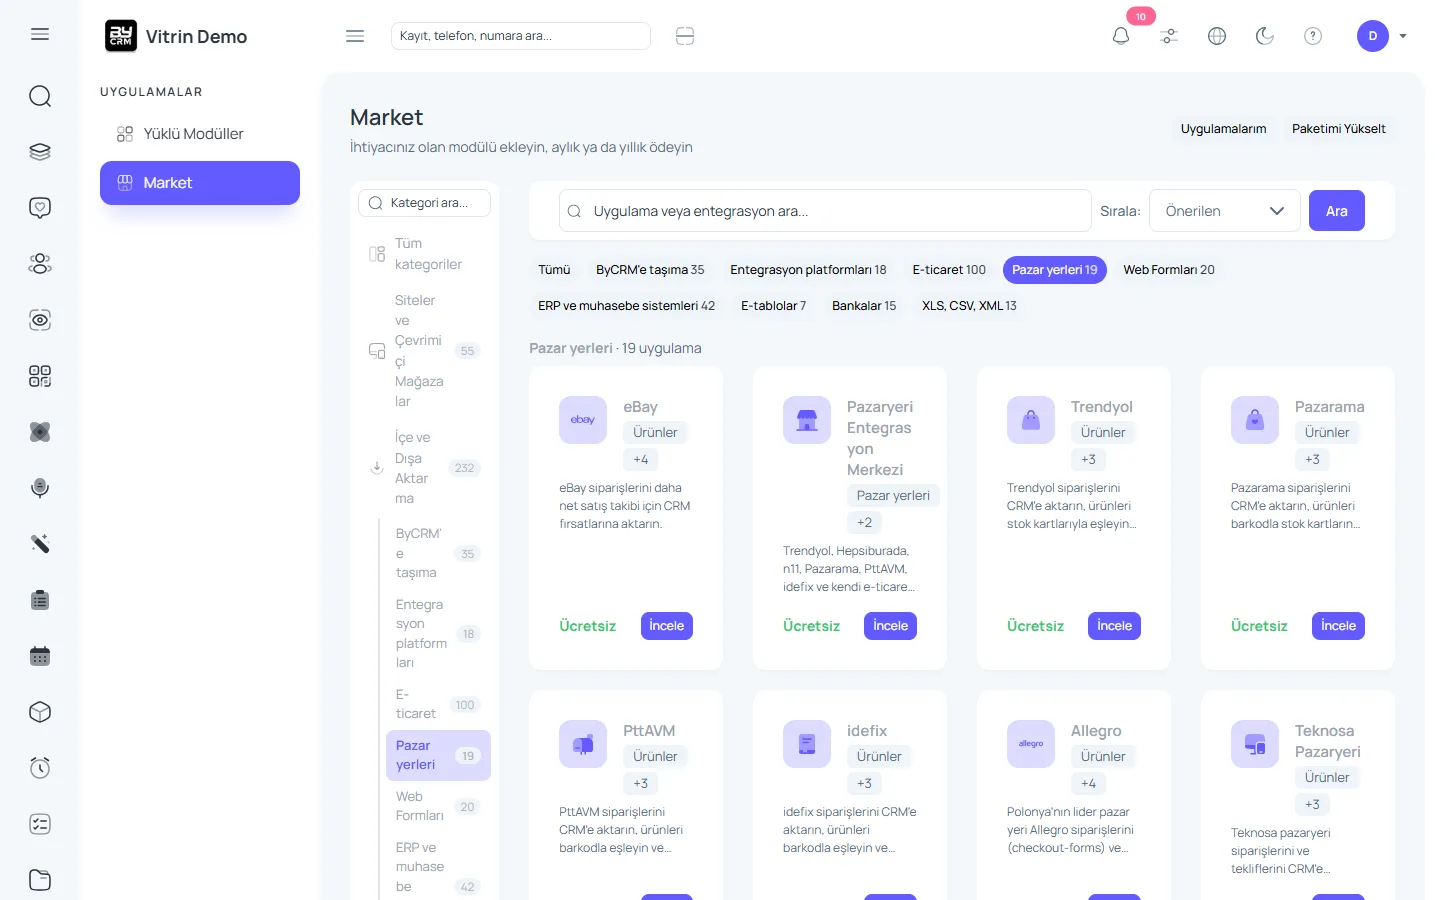Select E-tablolar 7 filter chip
This screenshot has width=1440, height=900.
(x=773, y=306)
